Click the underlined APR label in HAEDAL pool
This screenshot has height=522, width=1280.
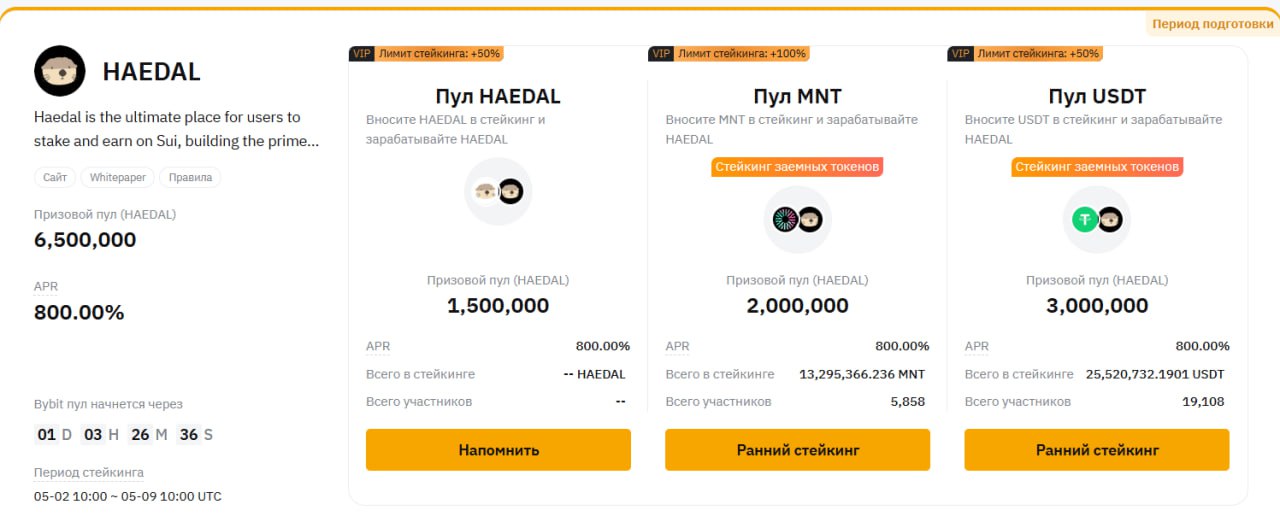click(378, 347)
